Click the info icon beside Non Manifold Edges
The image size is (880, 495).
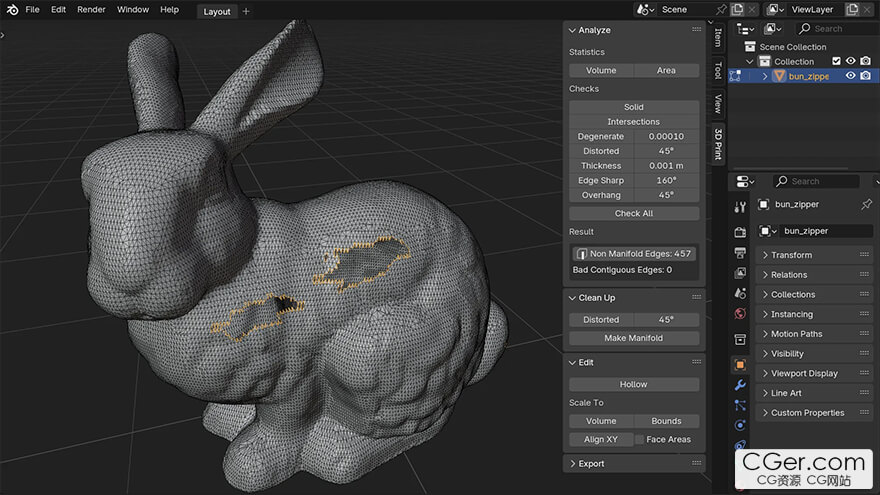[x=582, y=254]
